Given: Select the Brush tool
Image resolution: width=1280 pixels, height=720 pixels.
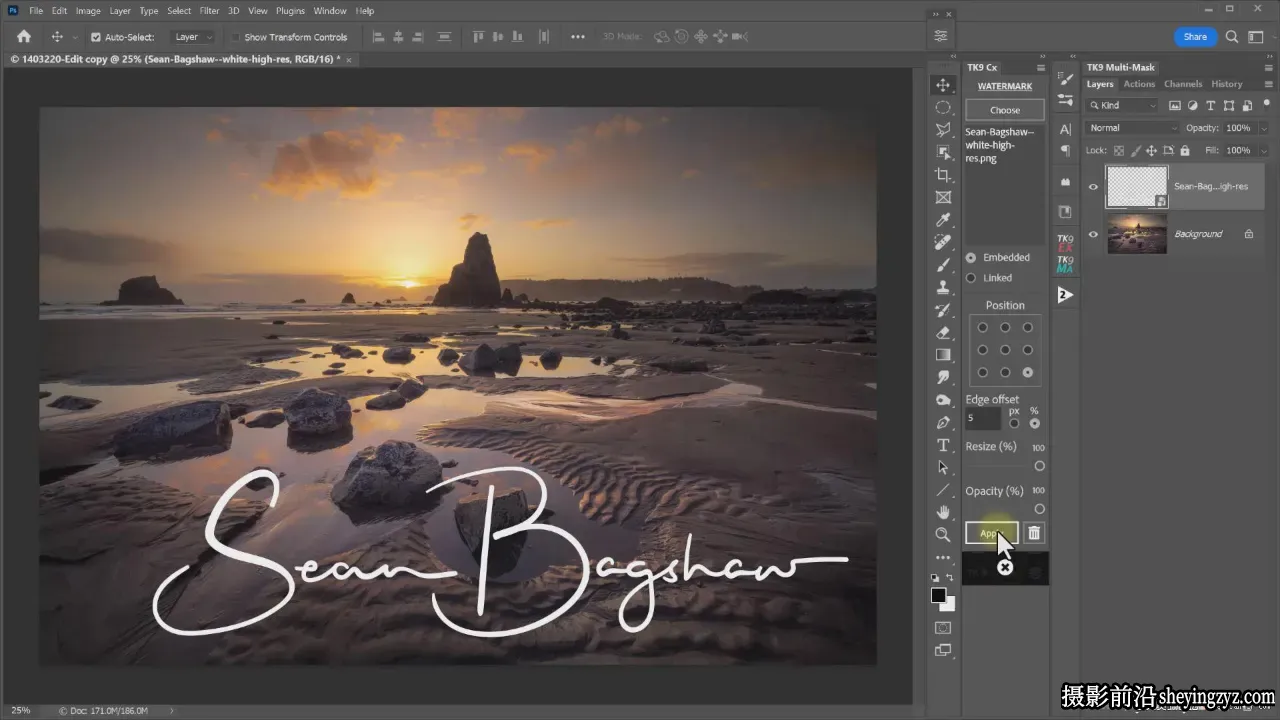Looking at the screenshot, I should point(943,265).
